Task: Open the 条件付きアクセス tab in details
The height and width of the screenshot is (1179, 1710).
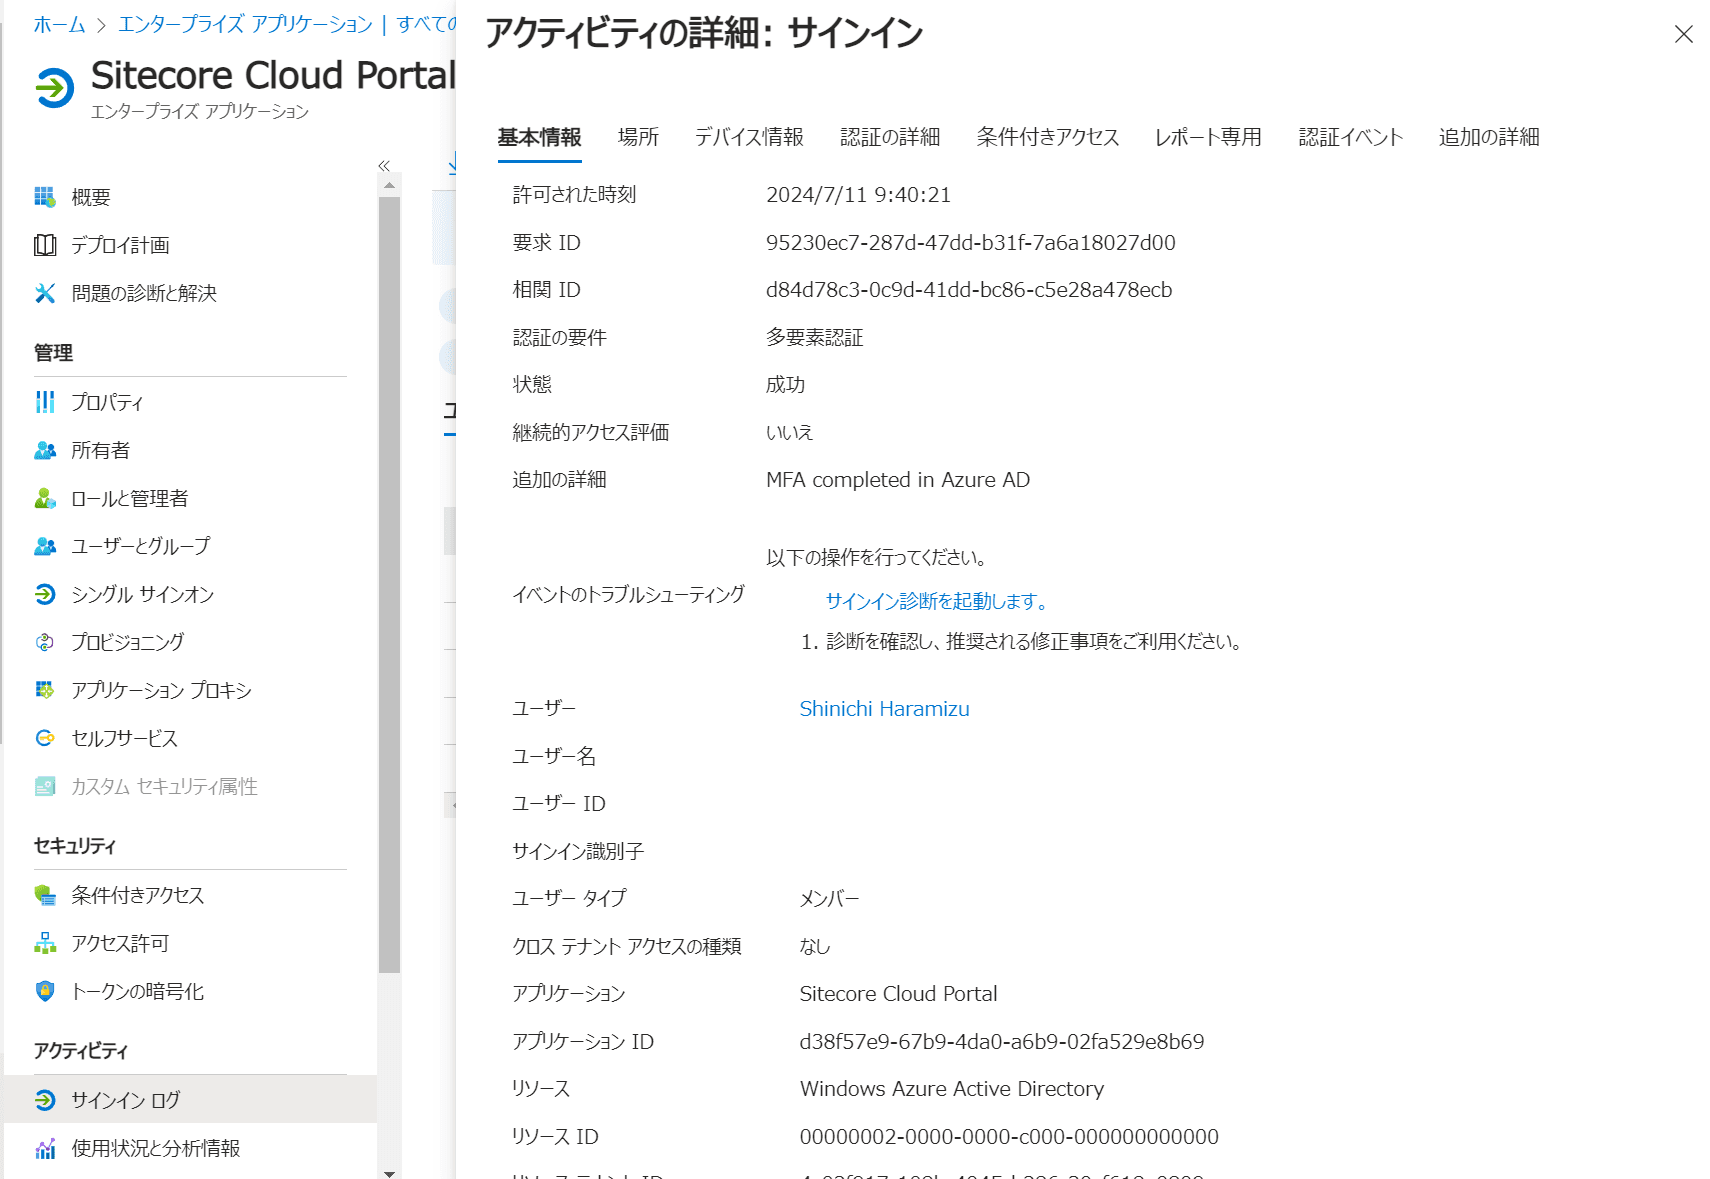Action: click(x=1047, y=137)
